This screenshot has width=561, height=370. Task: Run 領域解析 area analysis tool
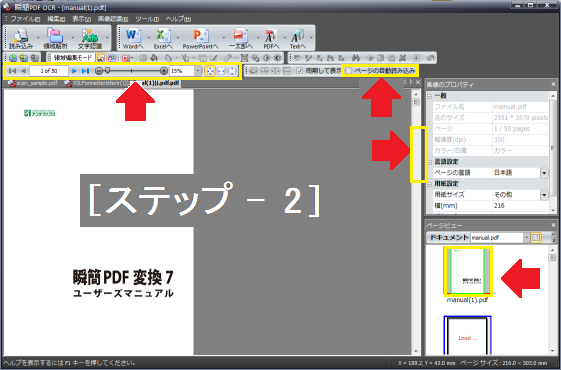(x=55, y=38)
